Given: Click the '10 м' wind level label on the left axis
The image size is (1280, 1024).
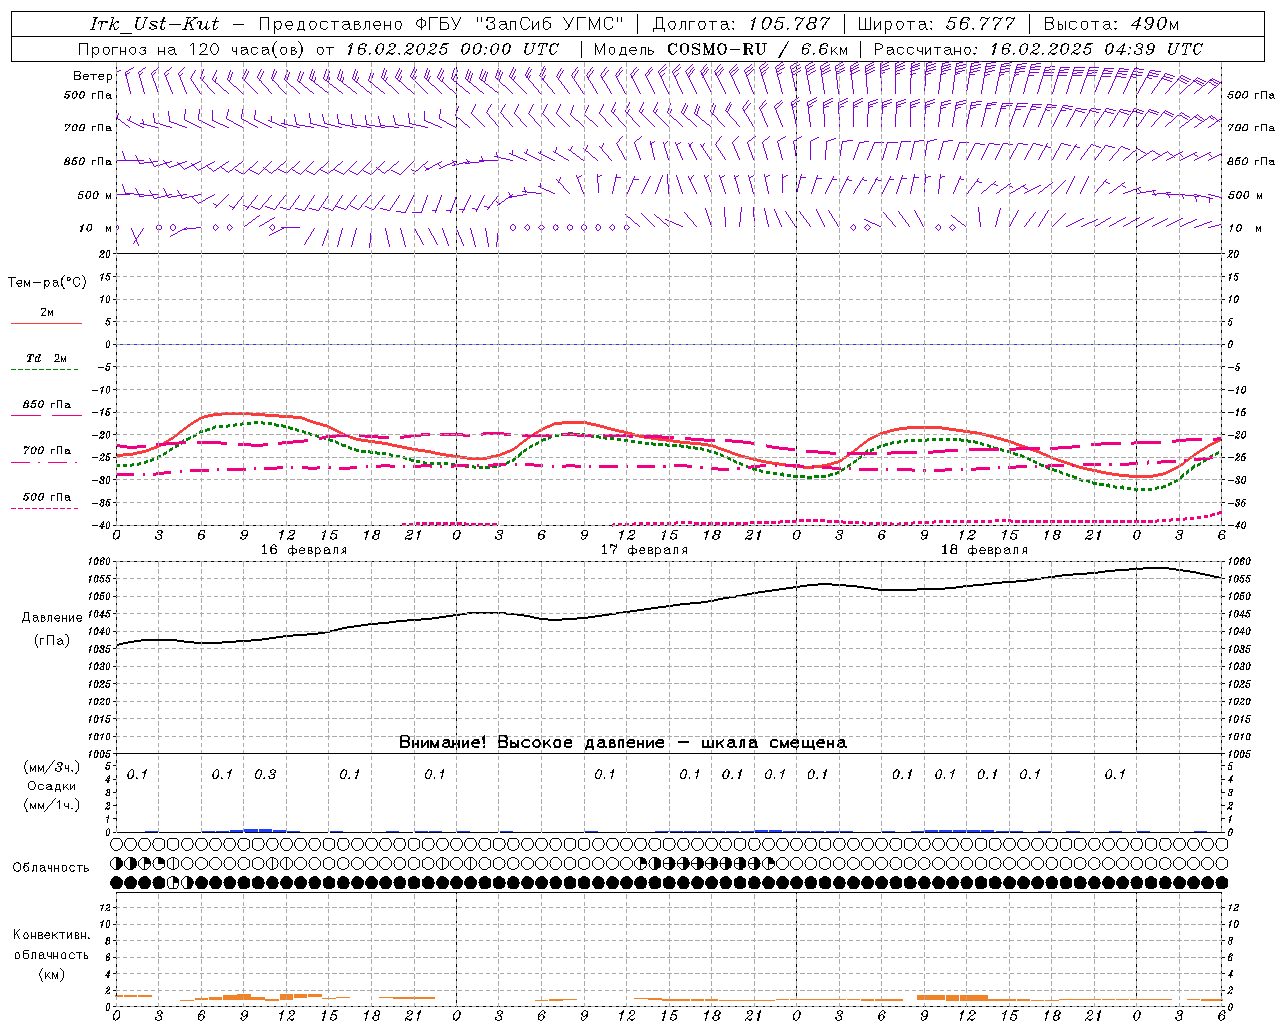Looking at the screenshot, I should pos(95,228).
